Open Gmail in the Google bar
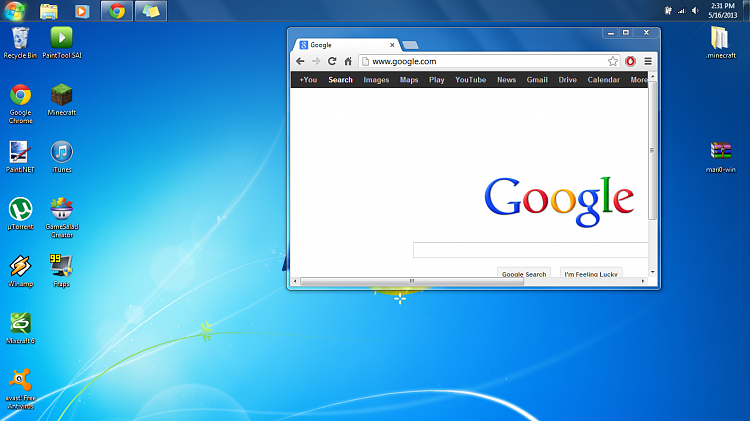This screenshot has height=421, width=750. 537,80
